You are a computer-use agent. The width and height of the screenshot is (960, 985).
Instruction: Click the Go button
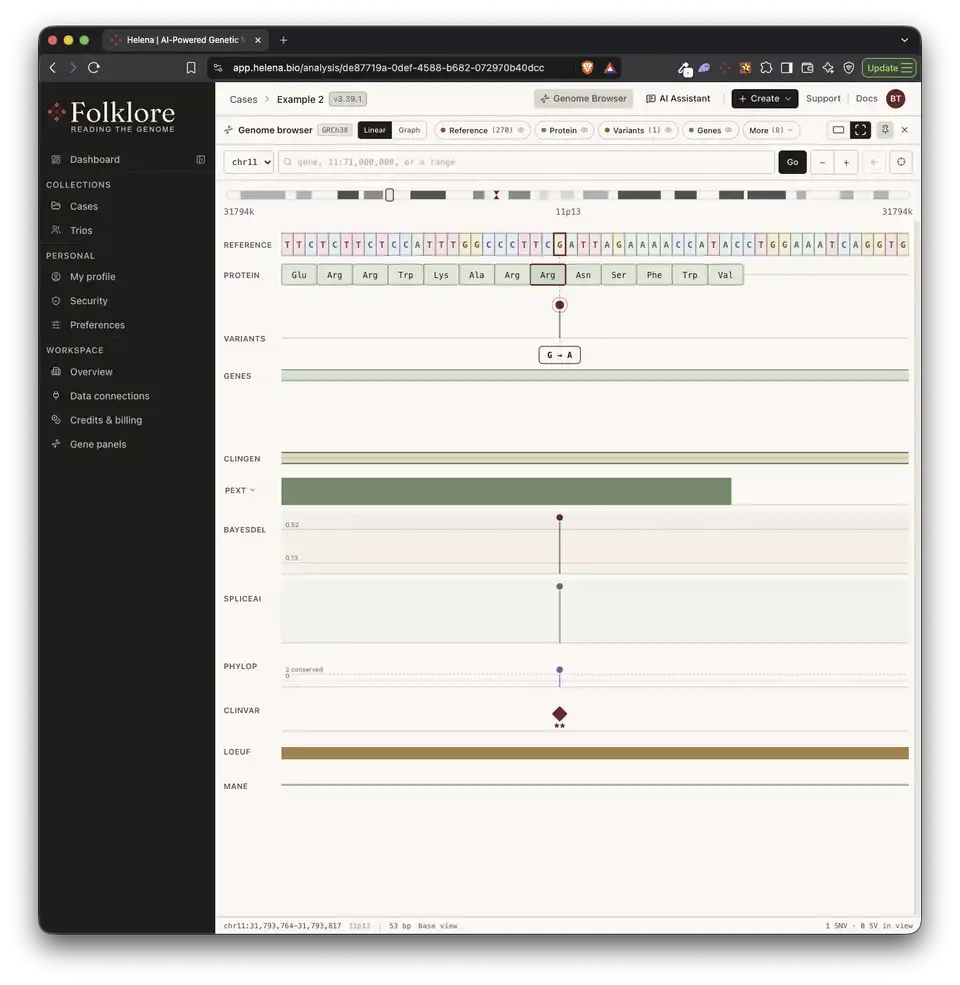[x=792, y=162]
